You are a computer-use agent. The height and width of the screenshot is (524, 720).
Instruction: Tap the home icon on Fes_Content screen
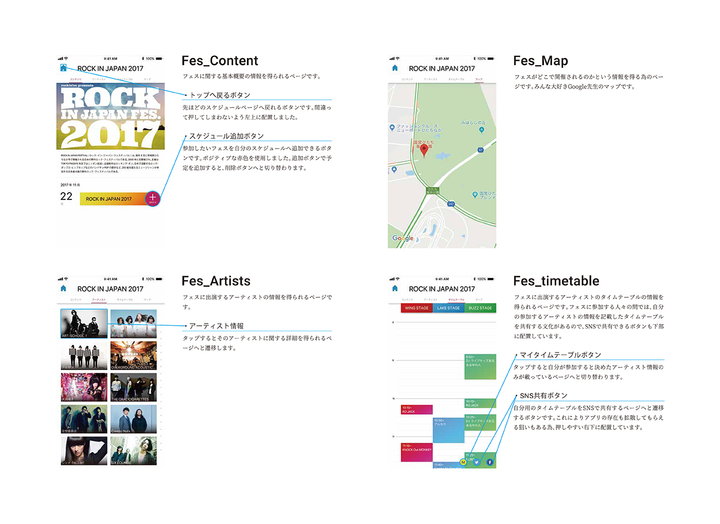pos(63,68)
